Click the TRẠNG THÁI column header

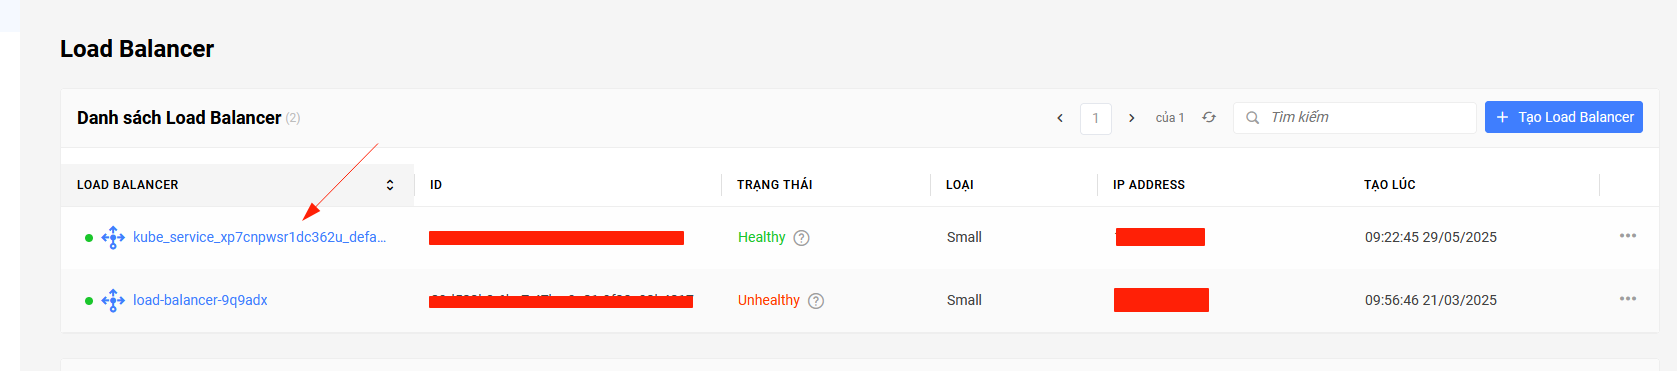coord(775,185)
